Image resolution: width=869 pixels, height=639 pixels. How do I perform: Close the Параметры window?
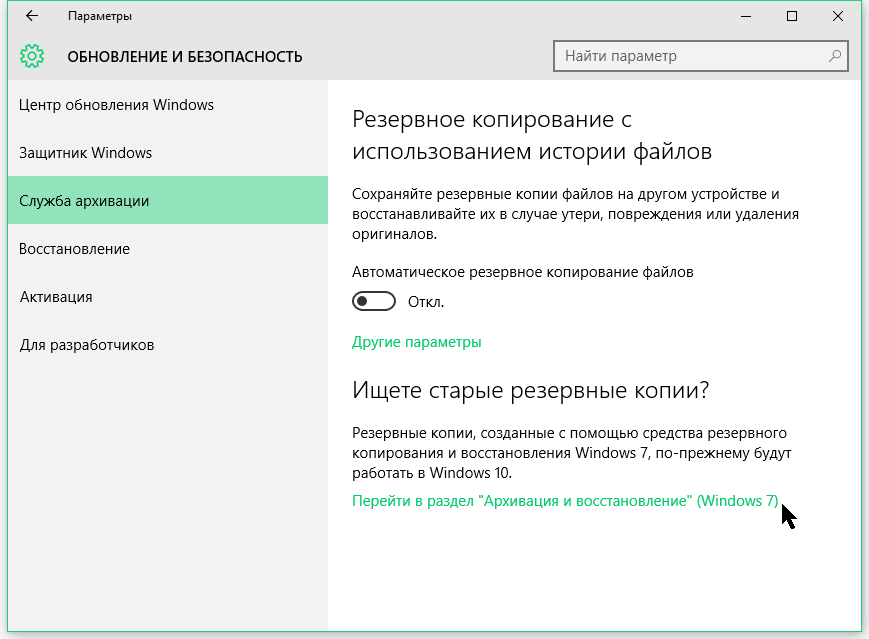(x=838, y=16)
